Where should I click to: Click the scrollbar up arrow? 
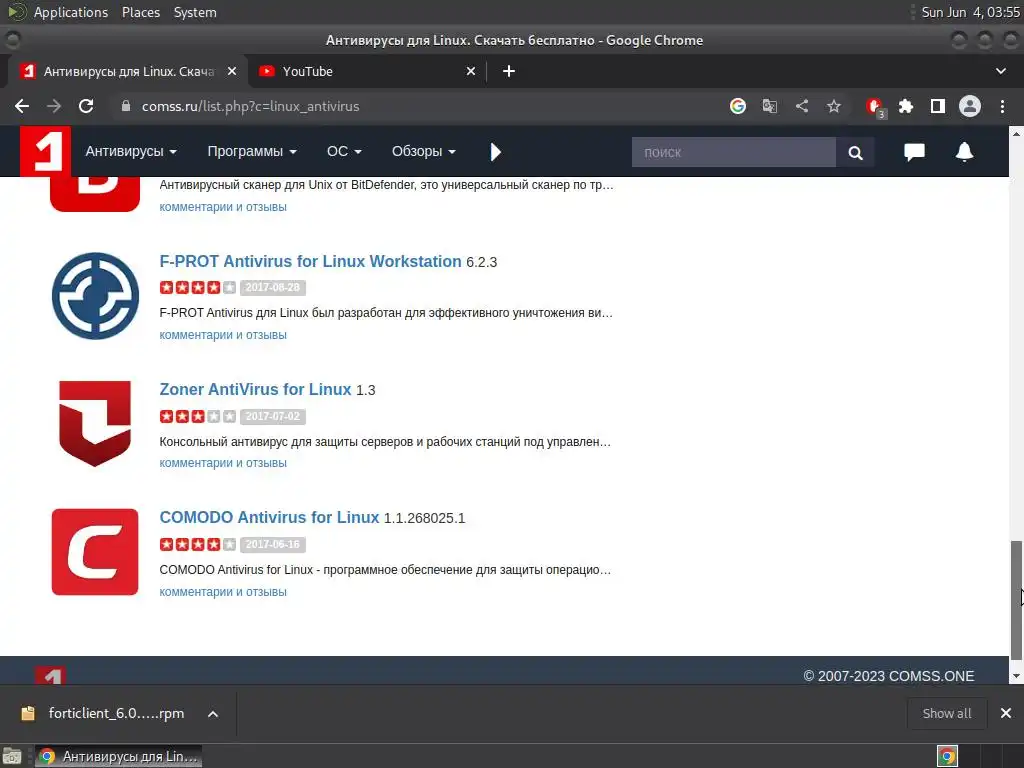click(x=1016, y=134)
